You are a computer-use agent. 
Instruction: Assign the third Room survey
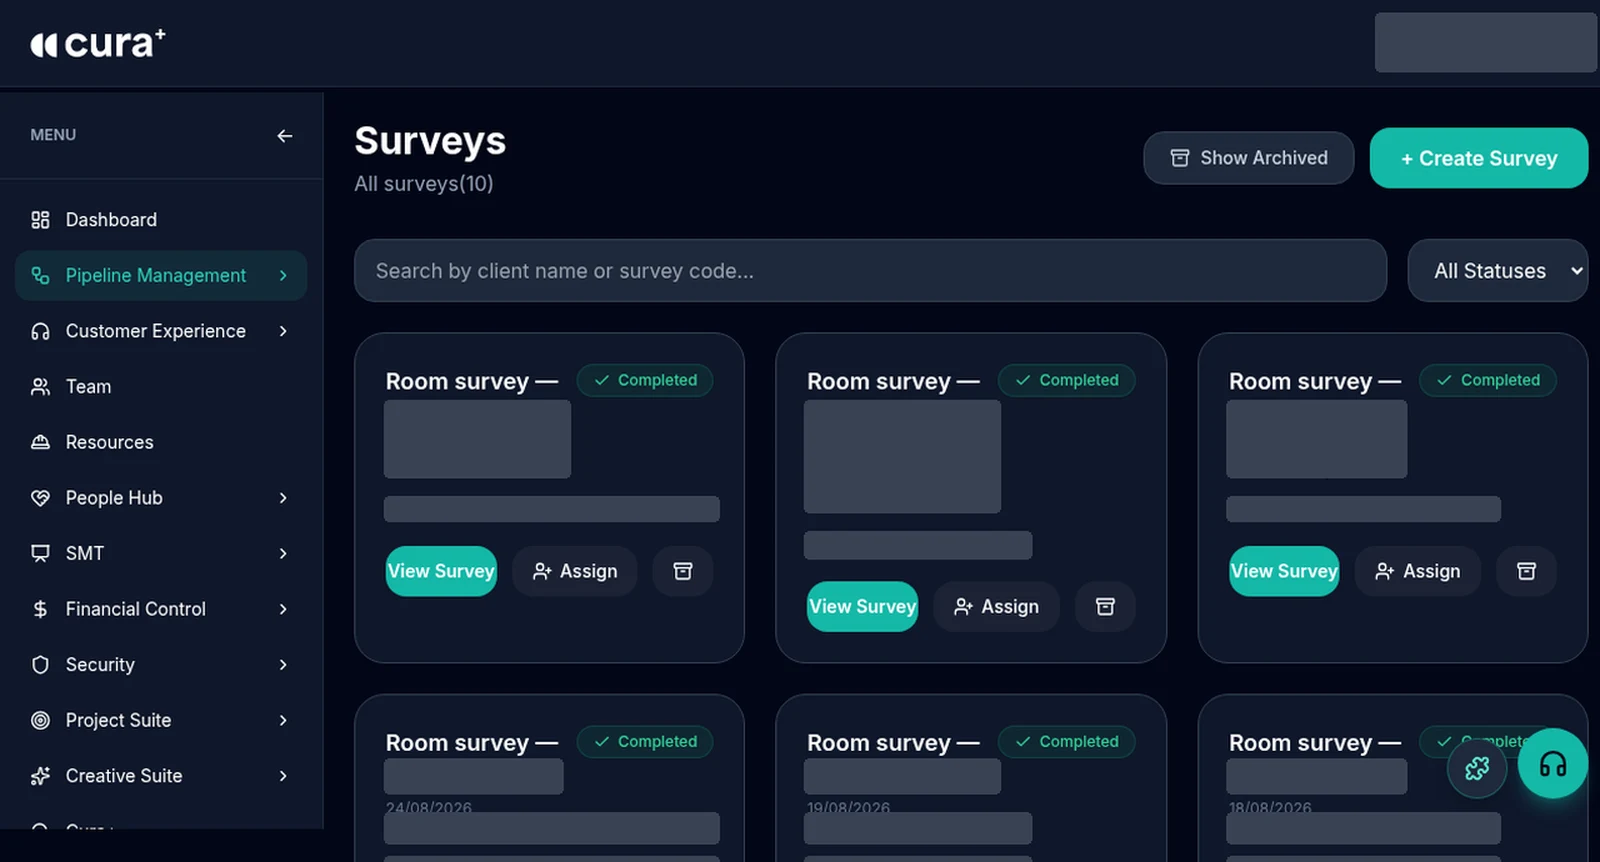point(1418,571)
